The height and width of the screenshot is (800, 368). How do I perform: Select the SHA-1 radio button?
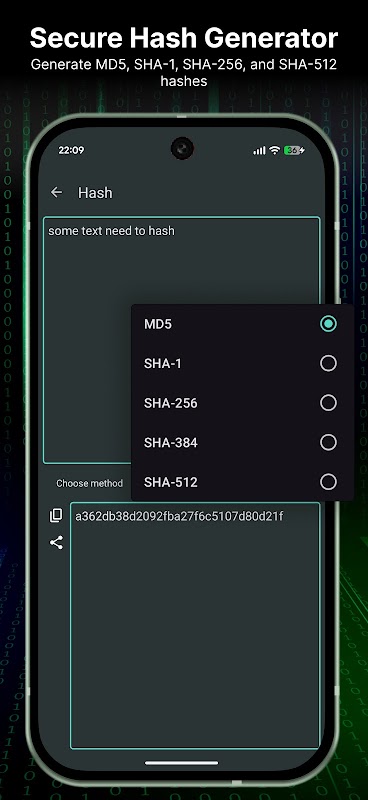(328, 363)
